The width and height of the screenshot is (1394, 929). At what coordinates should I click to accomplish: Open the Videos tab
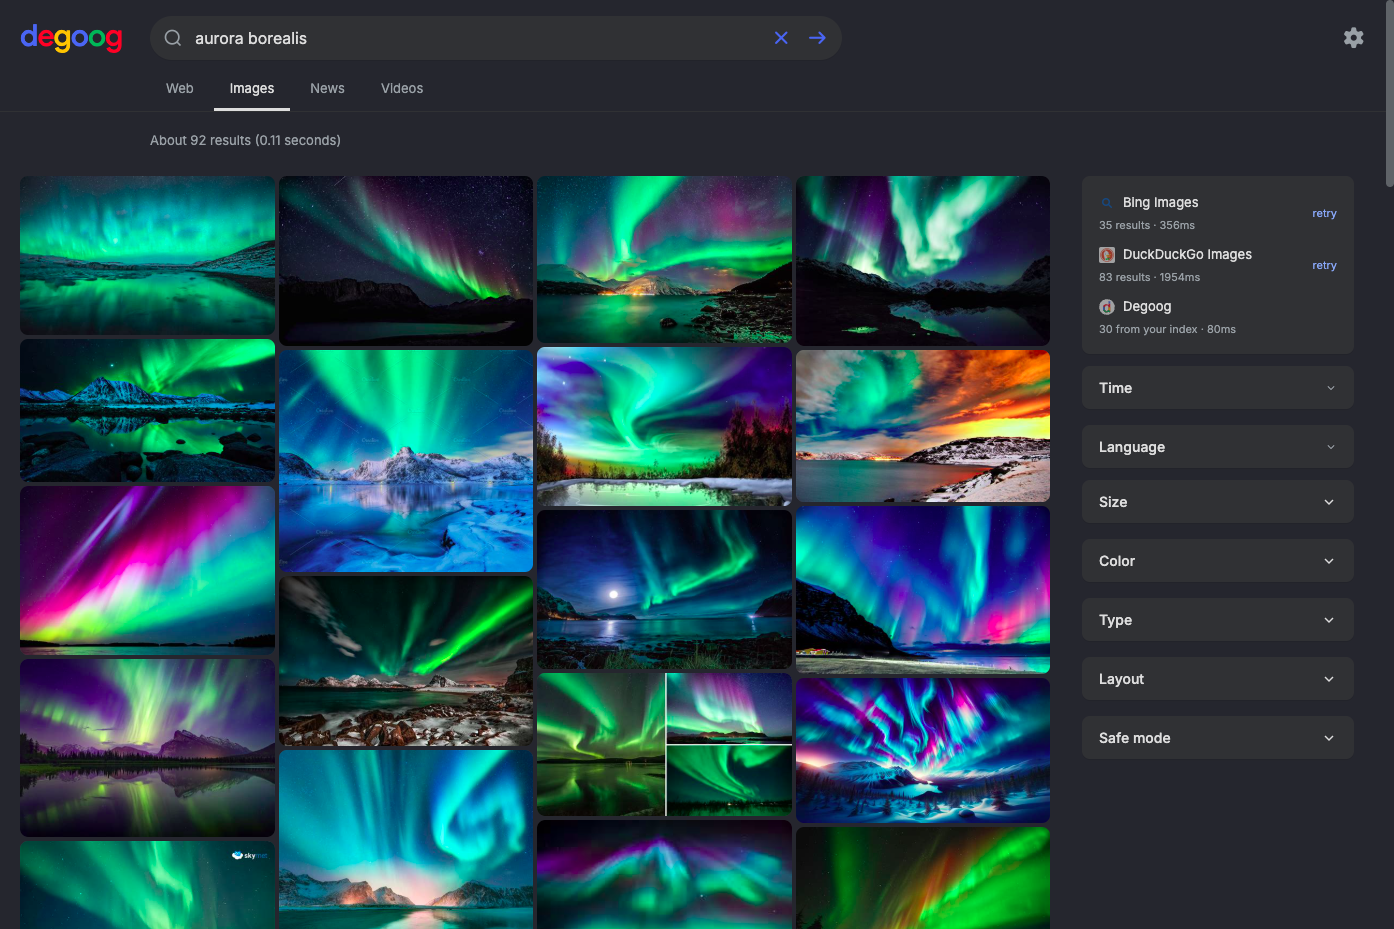(x=402, y=88)
